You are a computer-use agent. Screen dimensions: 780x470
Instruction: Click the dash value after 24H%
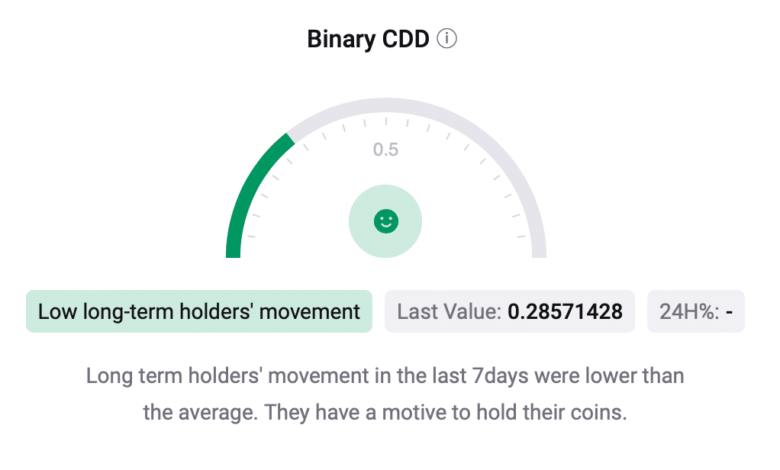coord(730,312)
